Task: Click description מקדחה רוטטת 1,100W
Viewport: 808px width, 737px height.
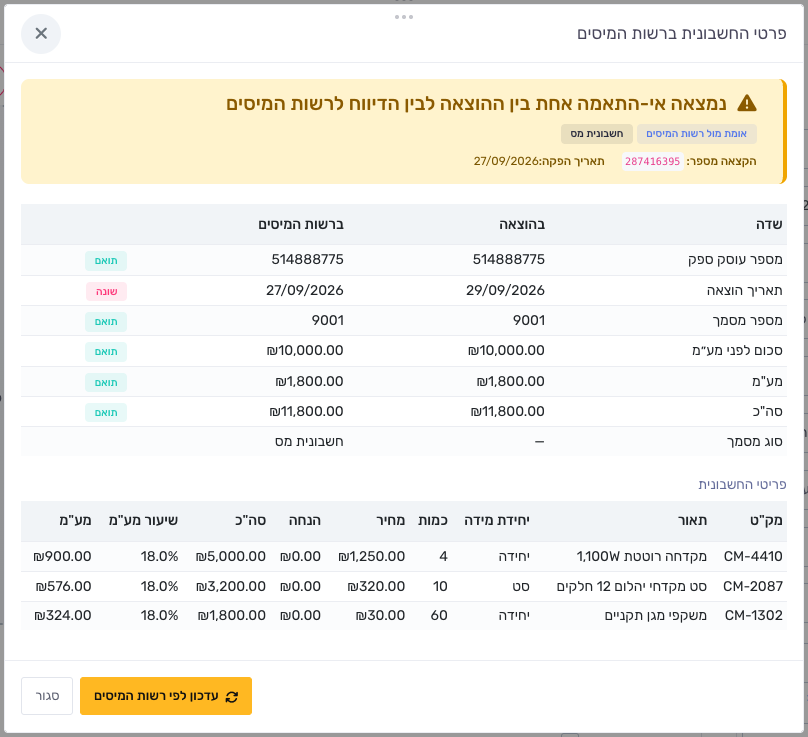Action: click(x=642, y=557)
